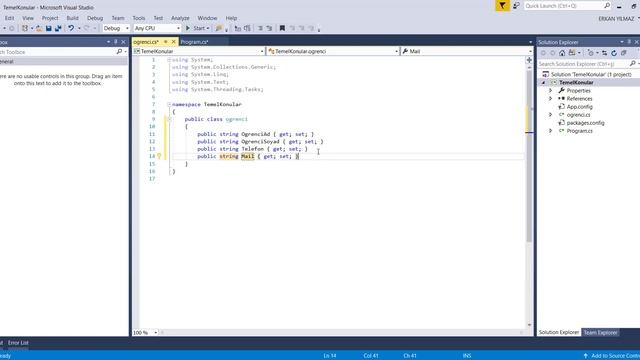Undo the last edit via toolbar
640x360 pixels.
pyautogui.click(x=71, y=28)
